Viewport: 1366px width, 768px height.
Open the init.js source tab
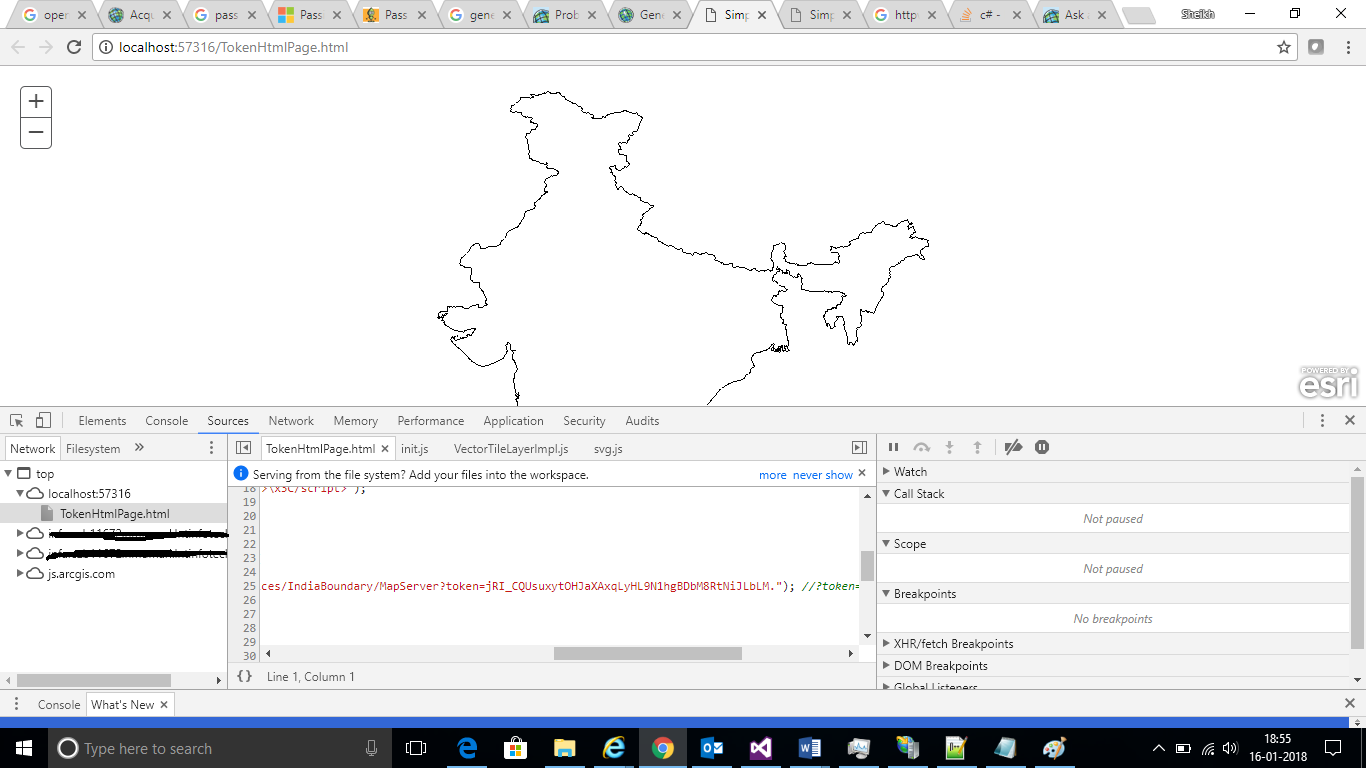coord(415,449)
